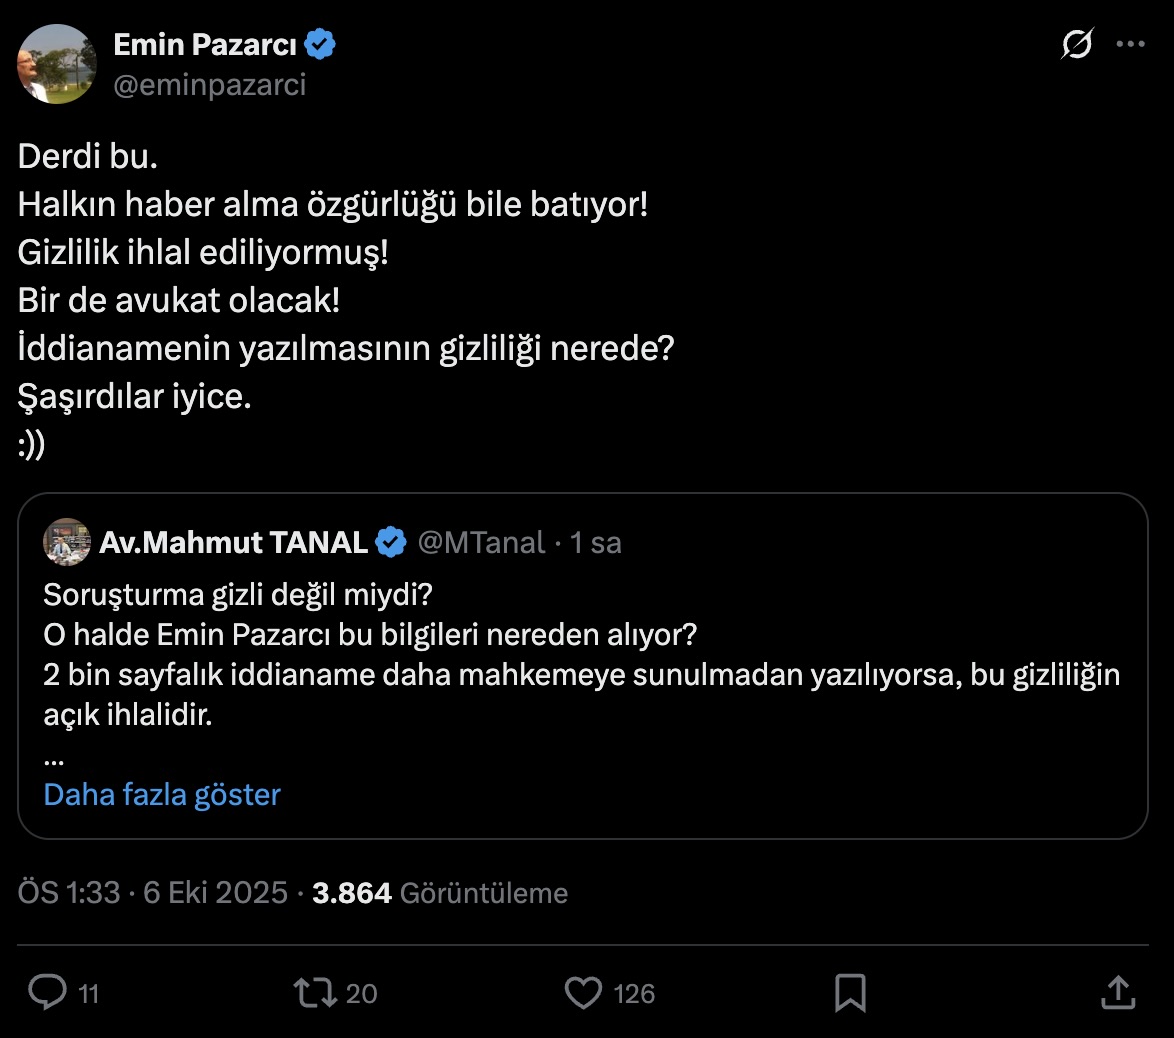Click the ÖS 1:33 · 6 Eki 2025 timestamp
Screen dimensions: 1174x1038
153,893
